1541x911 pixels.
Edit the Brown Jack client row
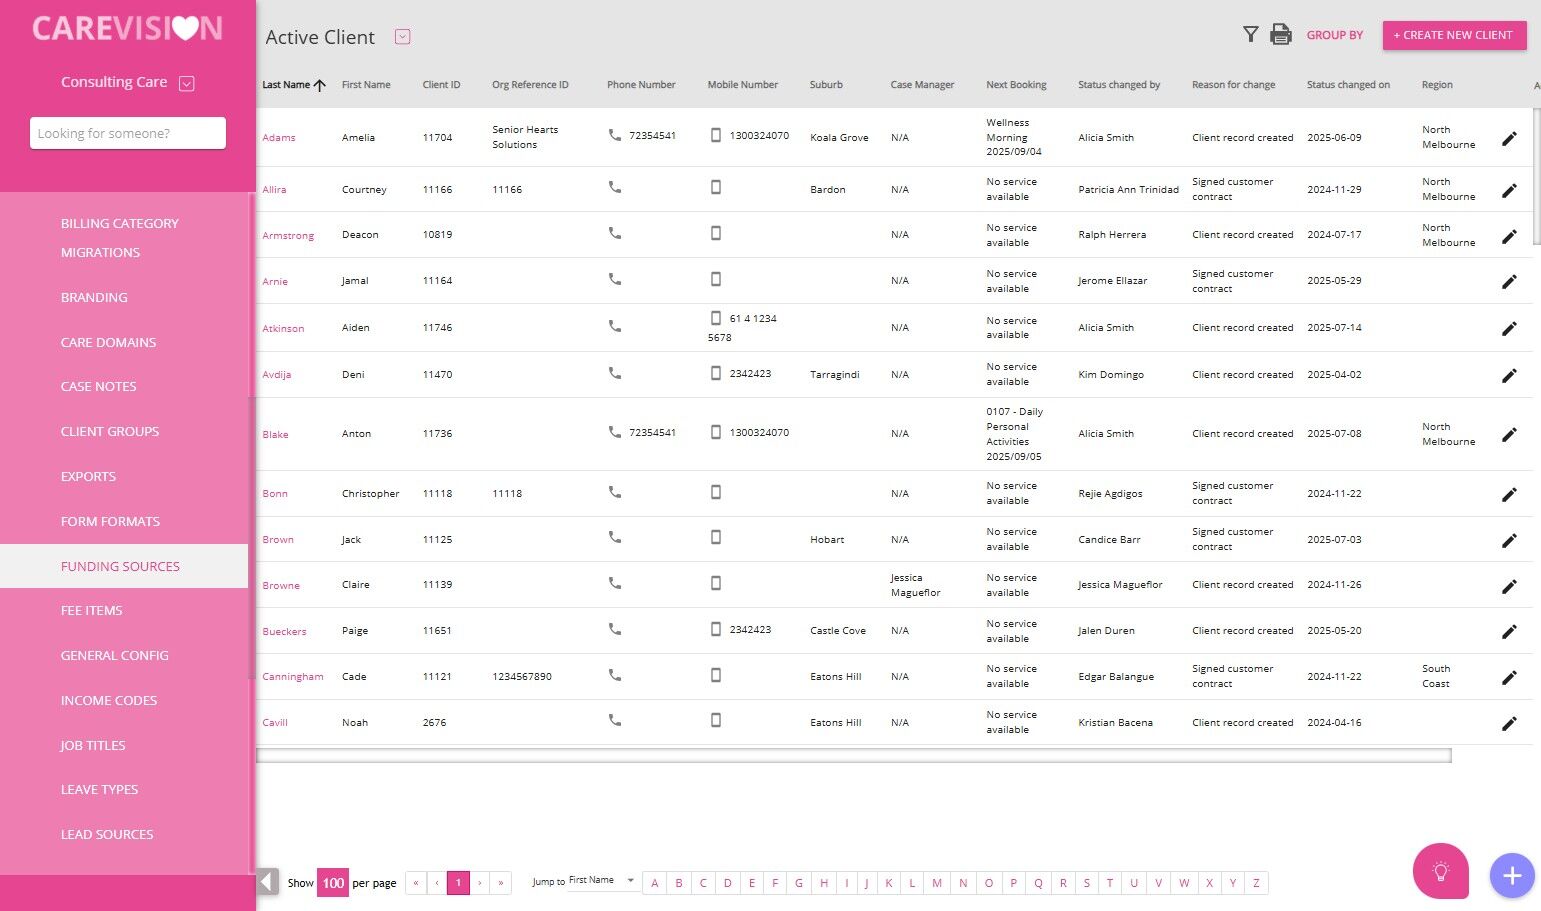pyautogui.click(x=1509, y=541)
